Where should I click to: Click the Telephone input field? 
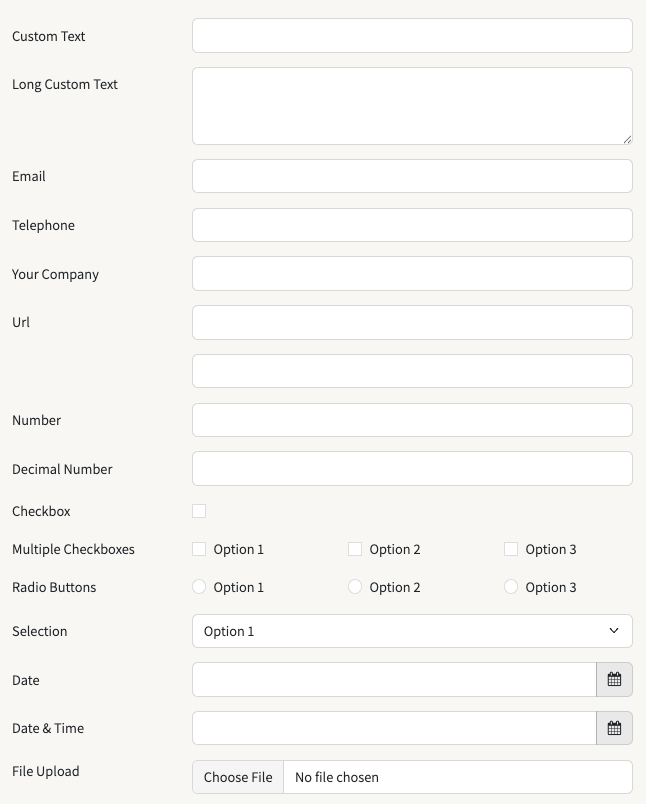point(412,224)
